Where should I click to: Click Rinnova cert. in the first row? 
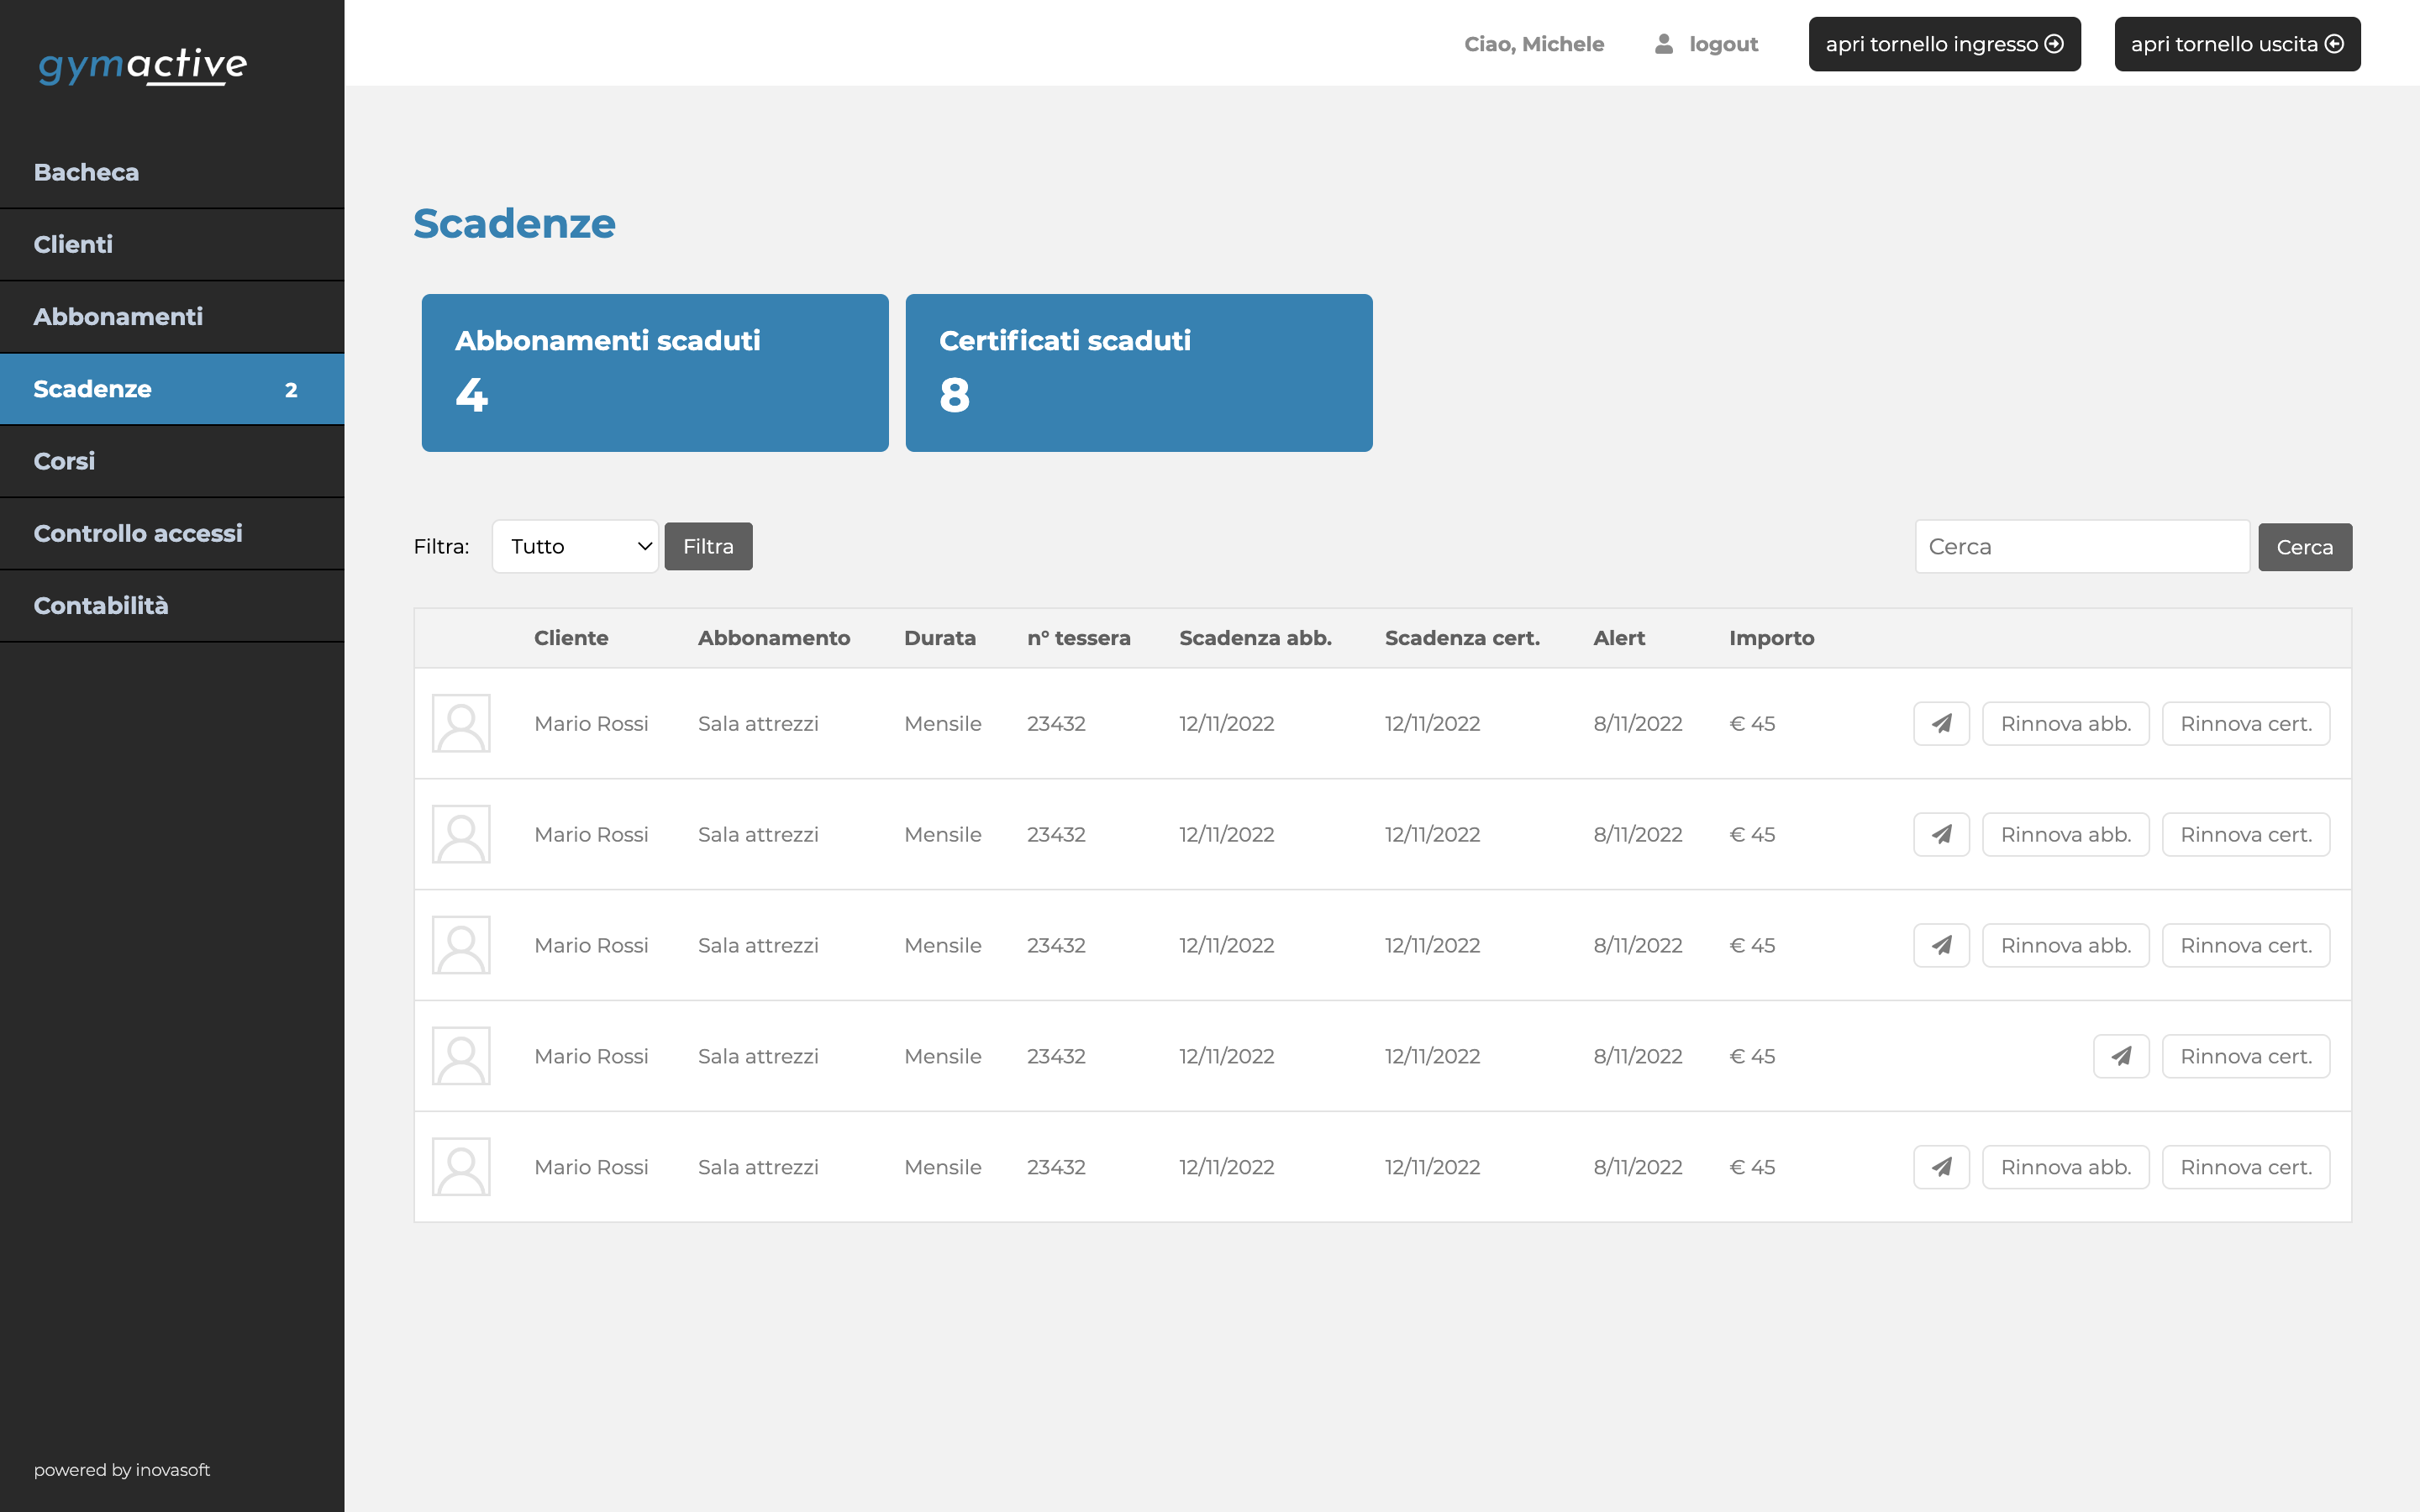2246,724
